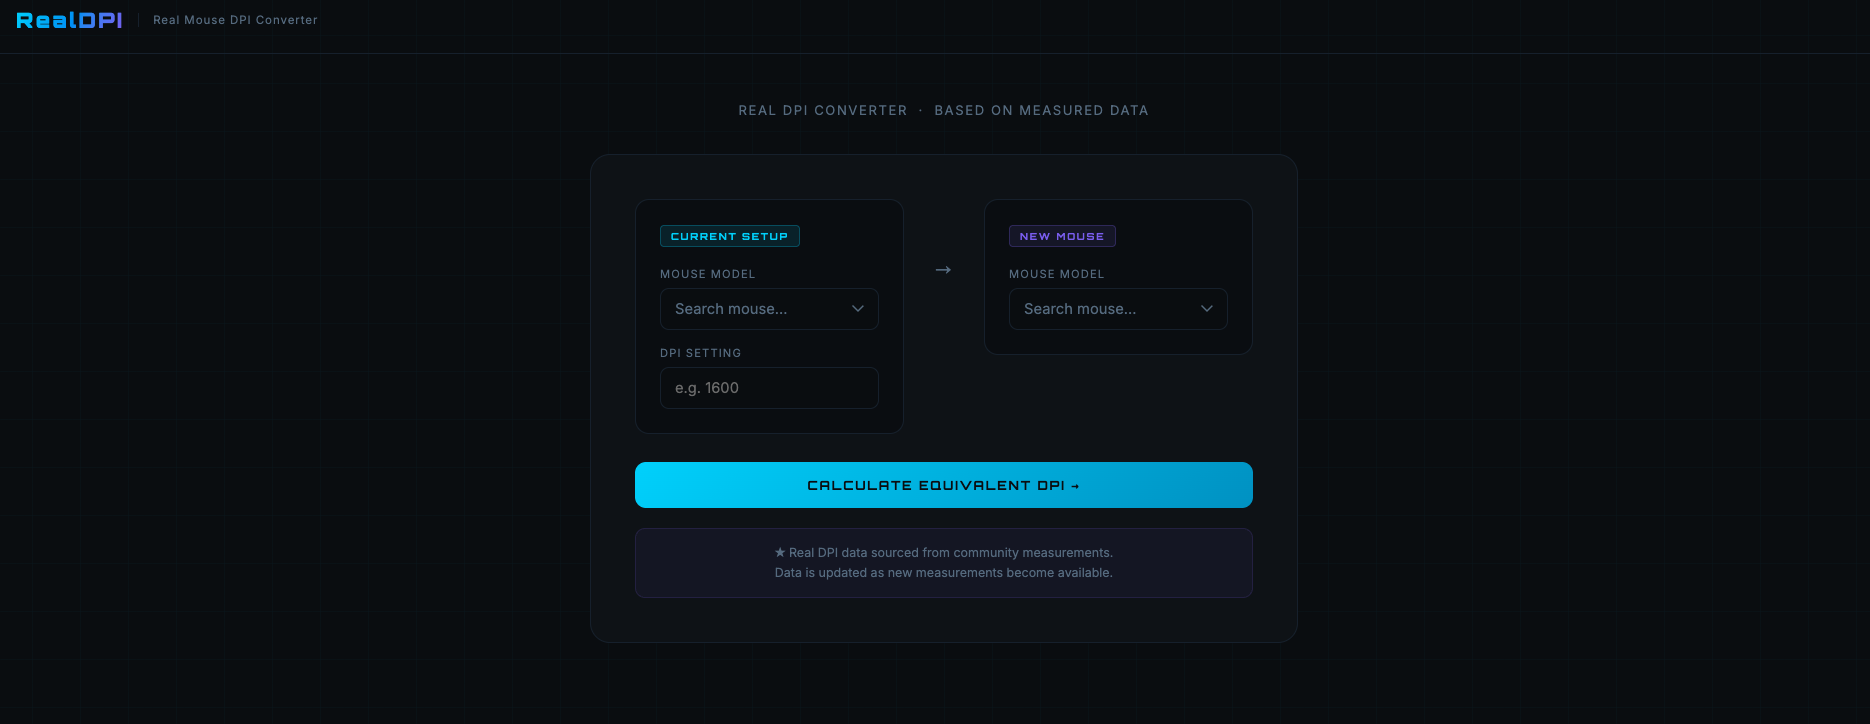1870x724 pixels.
Task: Click the chevron on the New Mouse selector
Action: click(x=1206, y=309)
